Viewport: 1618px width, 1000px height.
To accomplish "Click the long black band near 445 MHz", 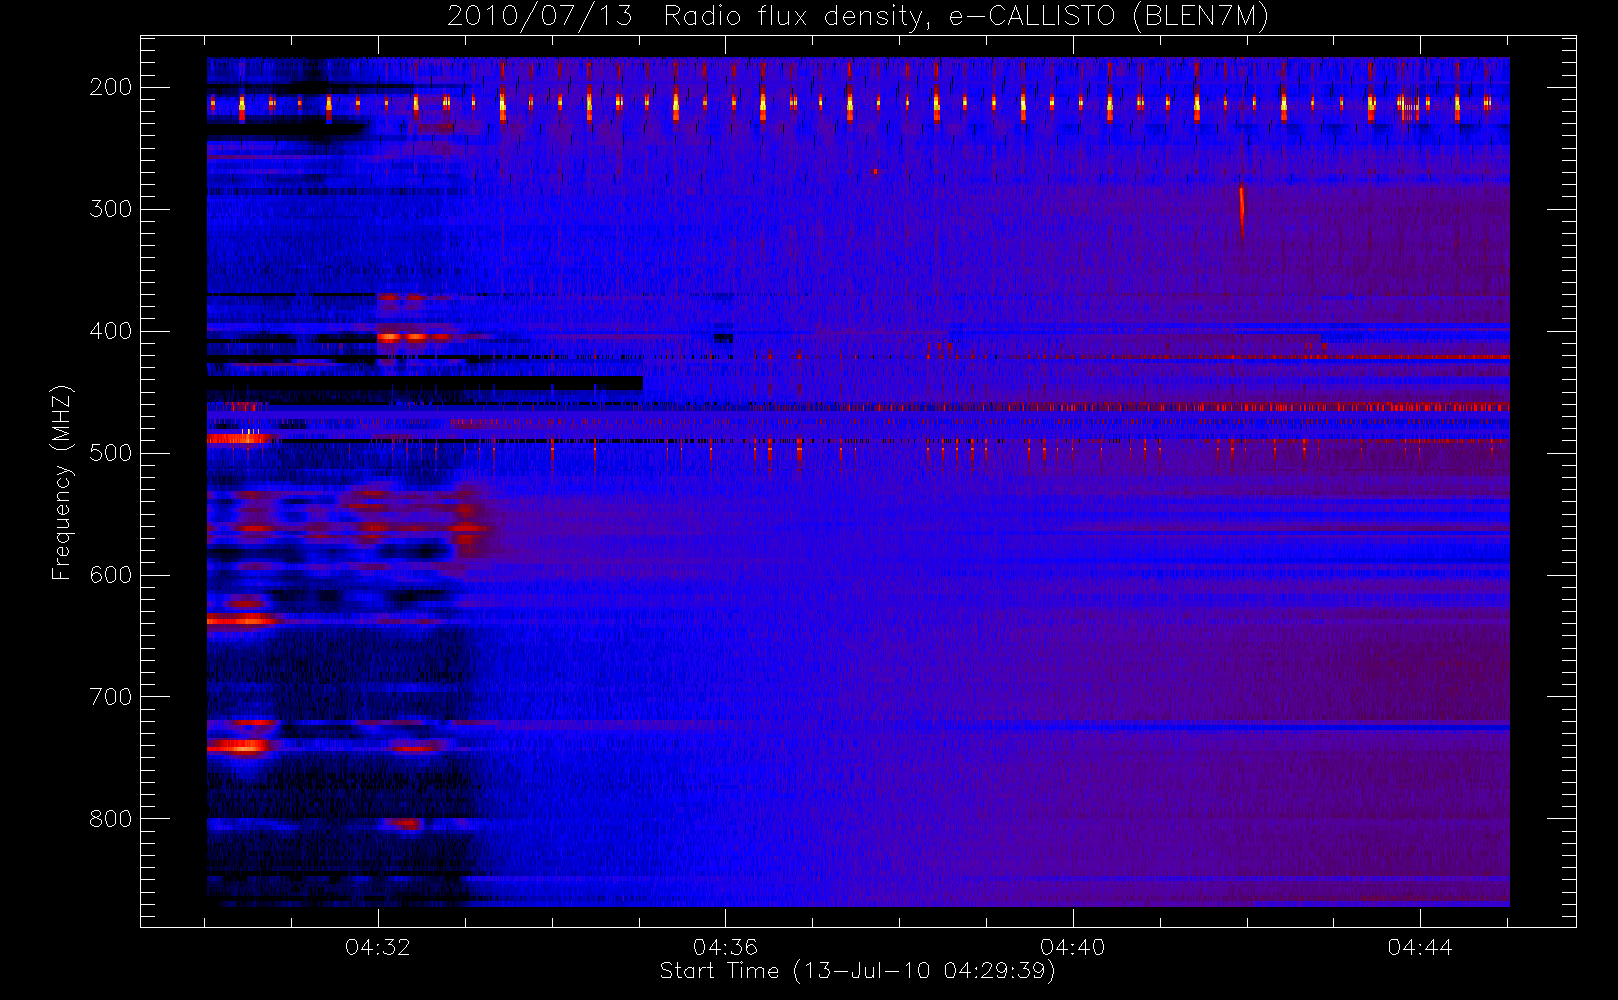I will pyautogui.click(x=425, y=383).
